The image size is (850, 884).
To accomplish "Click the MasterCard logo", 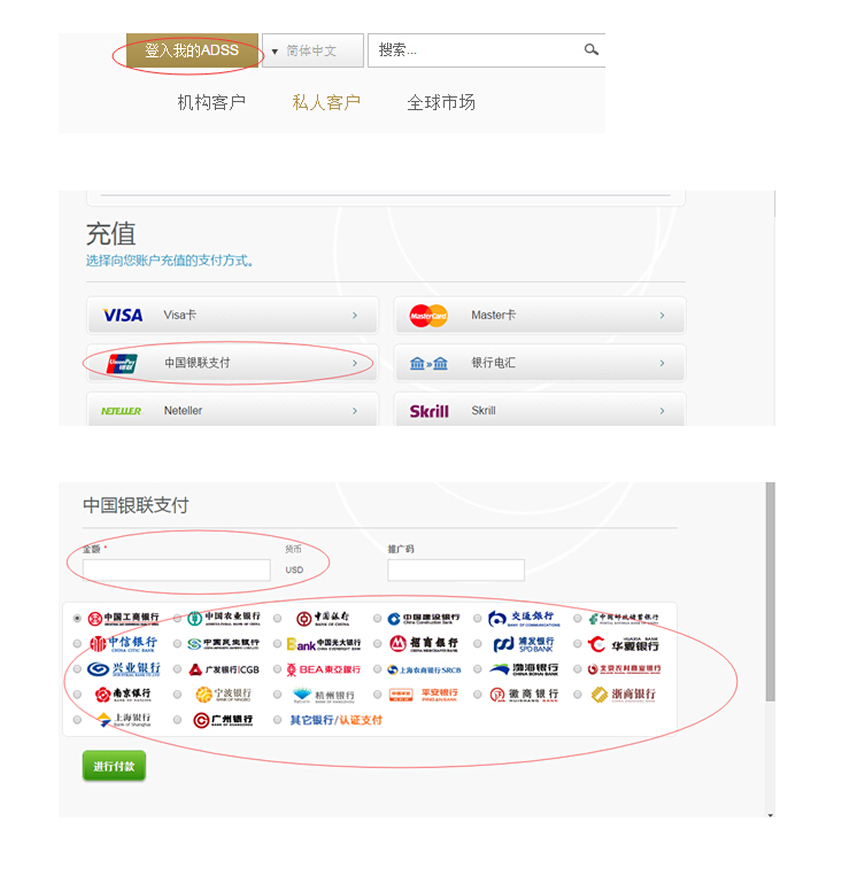I will tap(429, 316).
